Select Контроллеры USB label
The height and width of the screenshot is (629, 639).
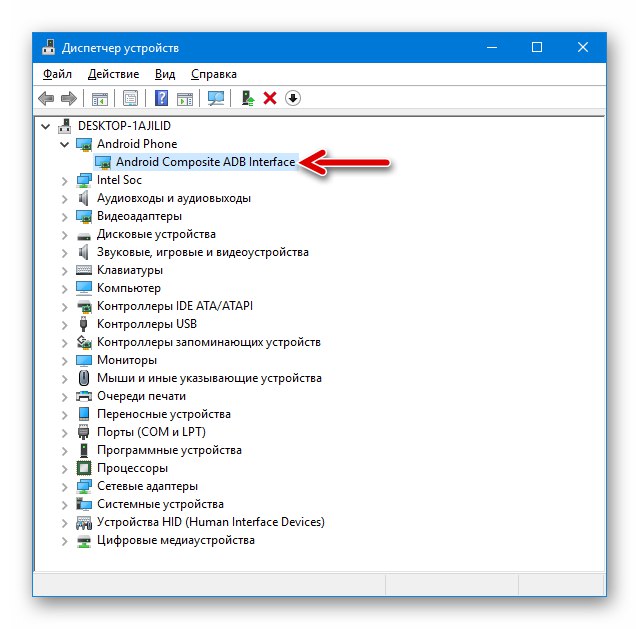coord(147,324)
